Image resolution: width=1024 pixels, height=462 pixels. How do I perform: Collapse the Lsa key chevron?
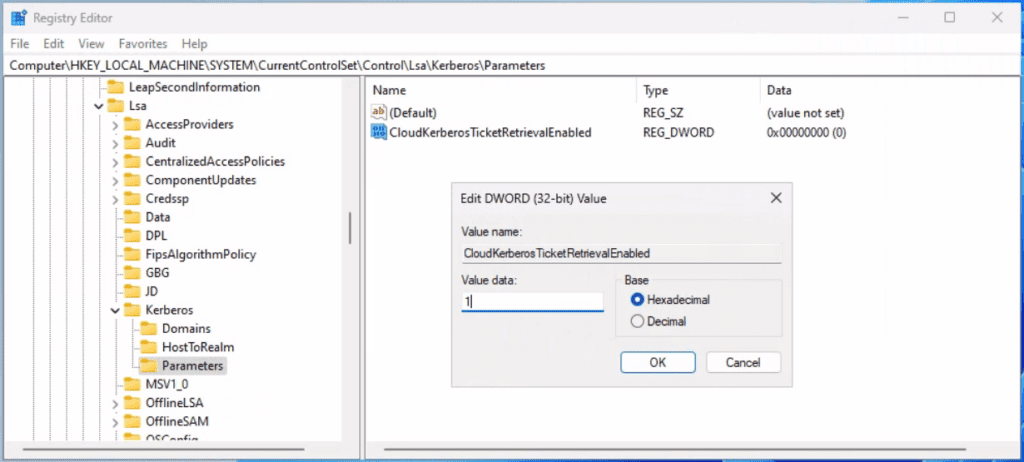(x=99, y=106)
